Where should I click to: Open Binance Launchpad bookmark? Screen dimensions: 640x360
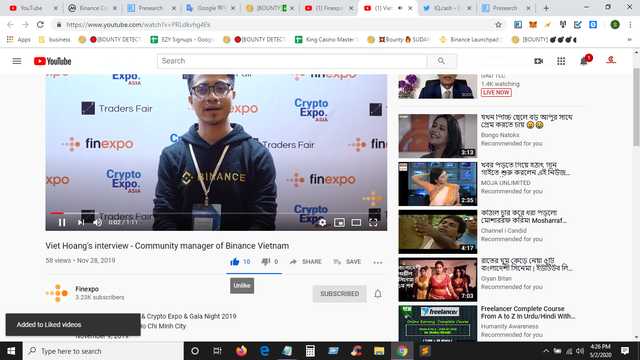coord(470,40)
